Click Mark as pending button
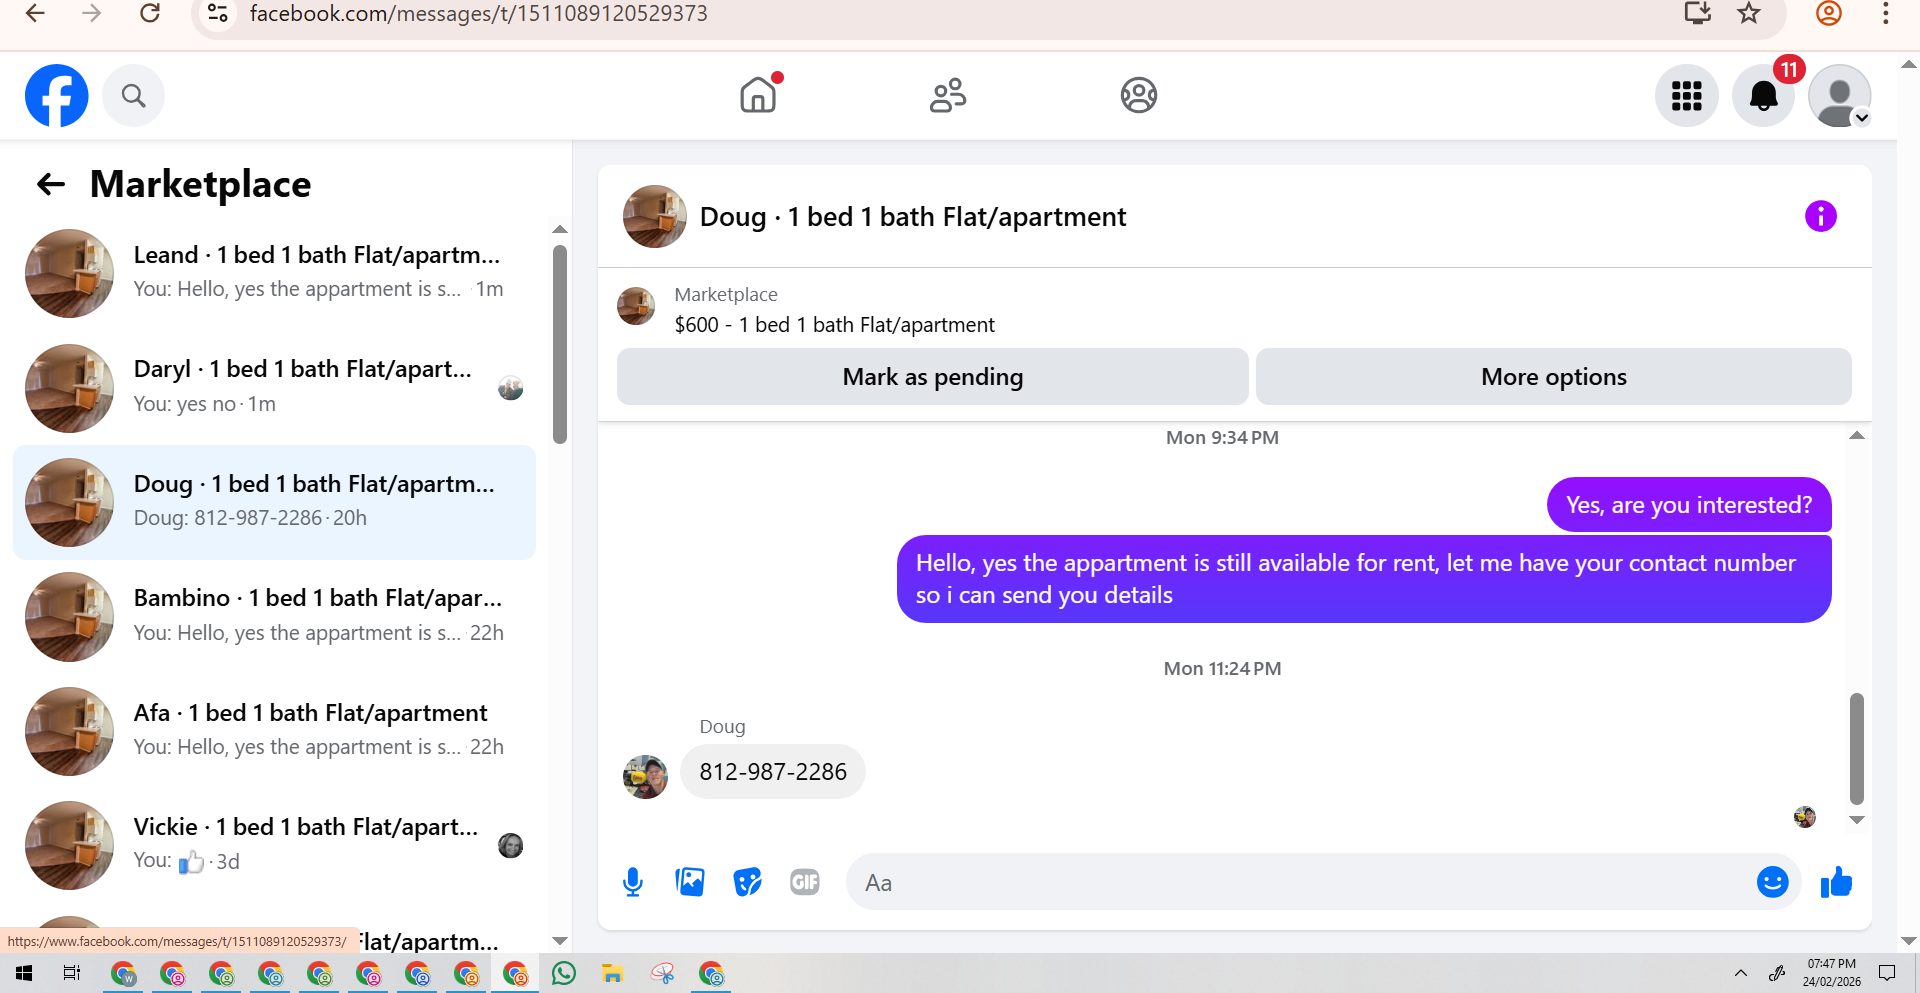This screenshot has height=993, width=1920. 932,377
